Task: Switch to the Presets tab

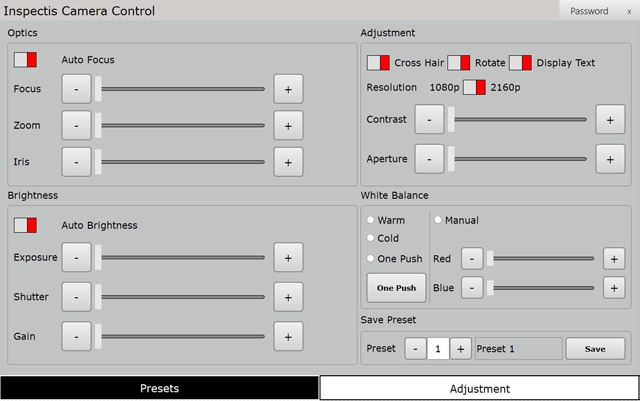Action: click(159, 388)
